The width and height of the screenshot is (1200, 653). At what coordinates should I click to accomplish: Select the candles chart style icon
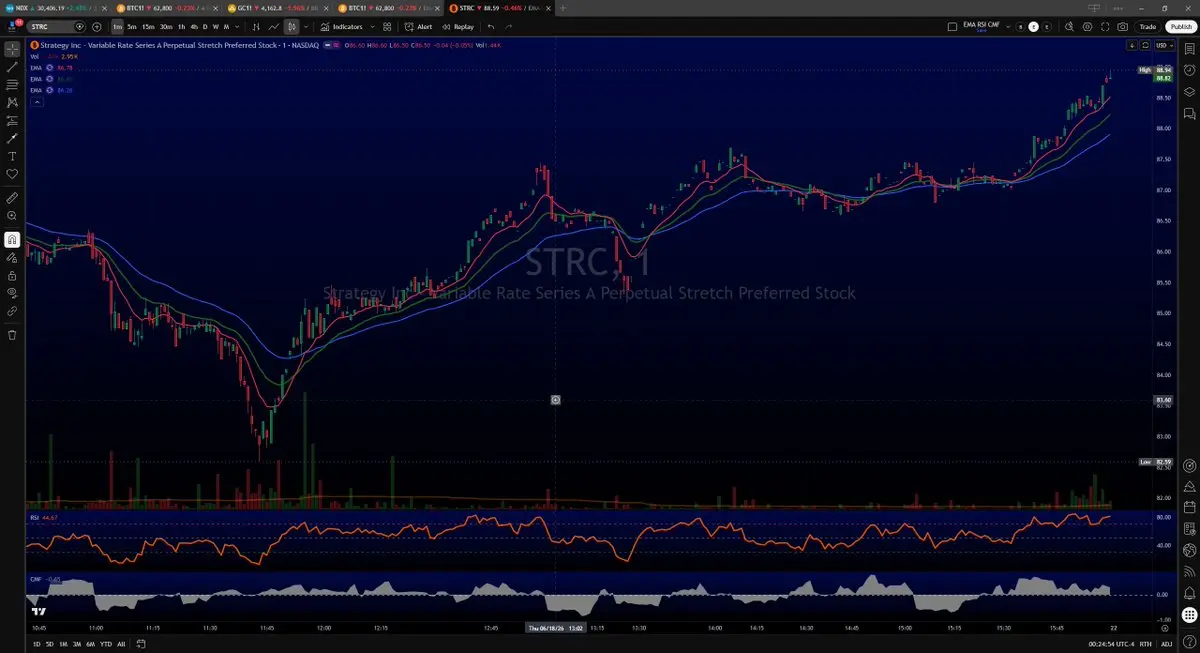pyautogui.click(x=292, y=27)
